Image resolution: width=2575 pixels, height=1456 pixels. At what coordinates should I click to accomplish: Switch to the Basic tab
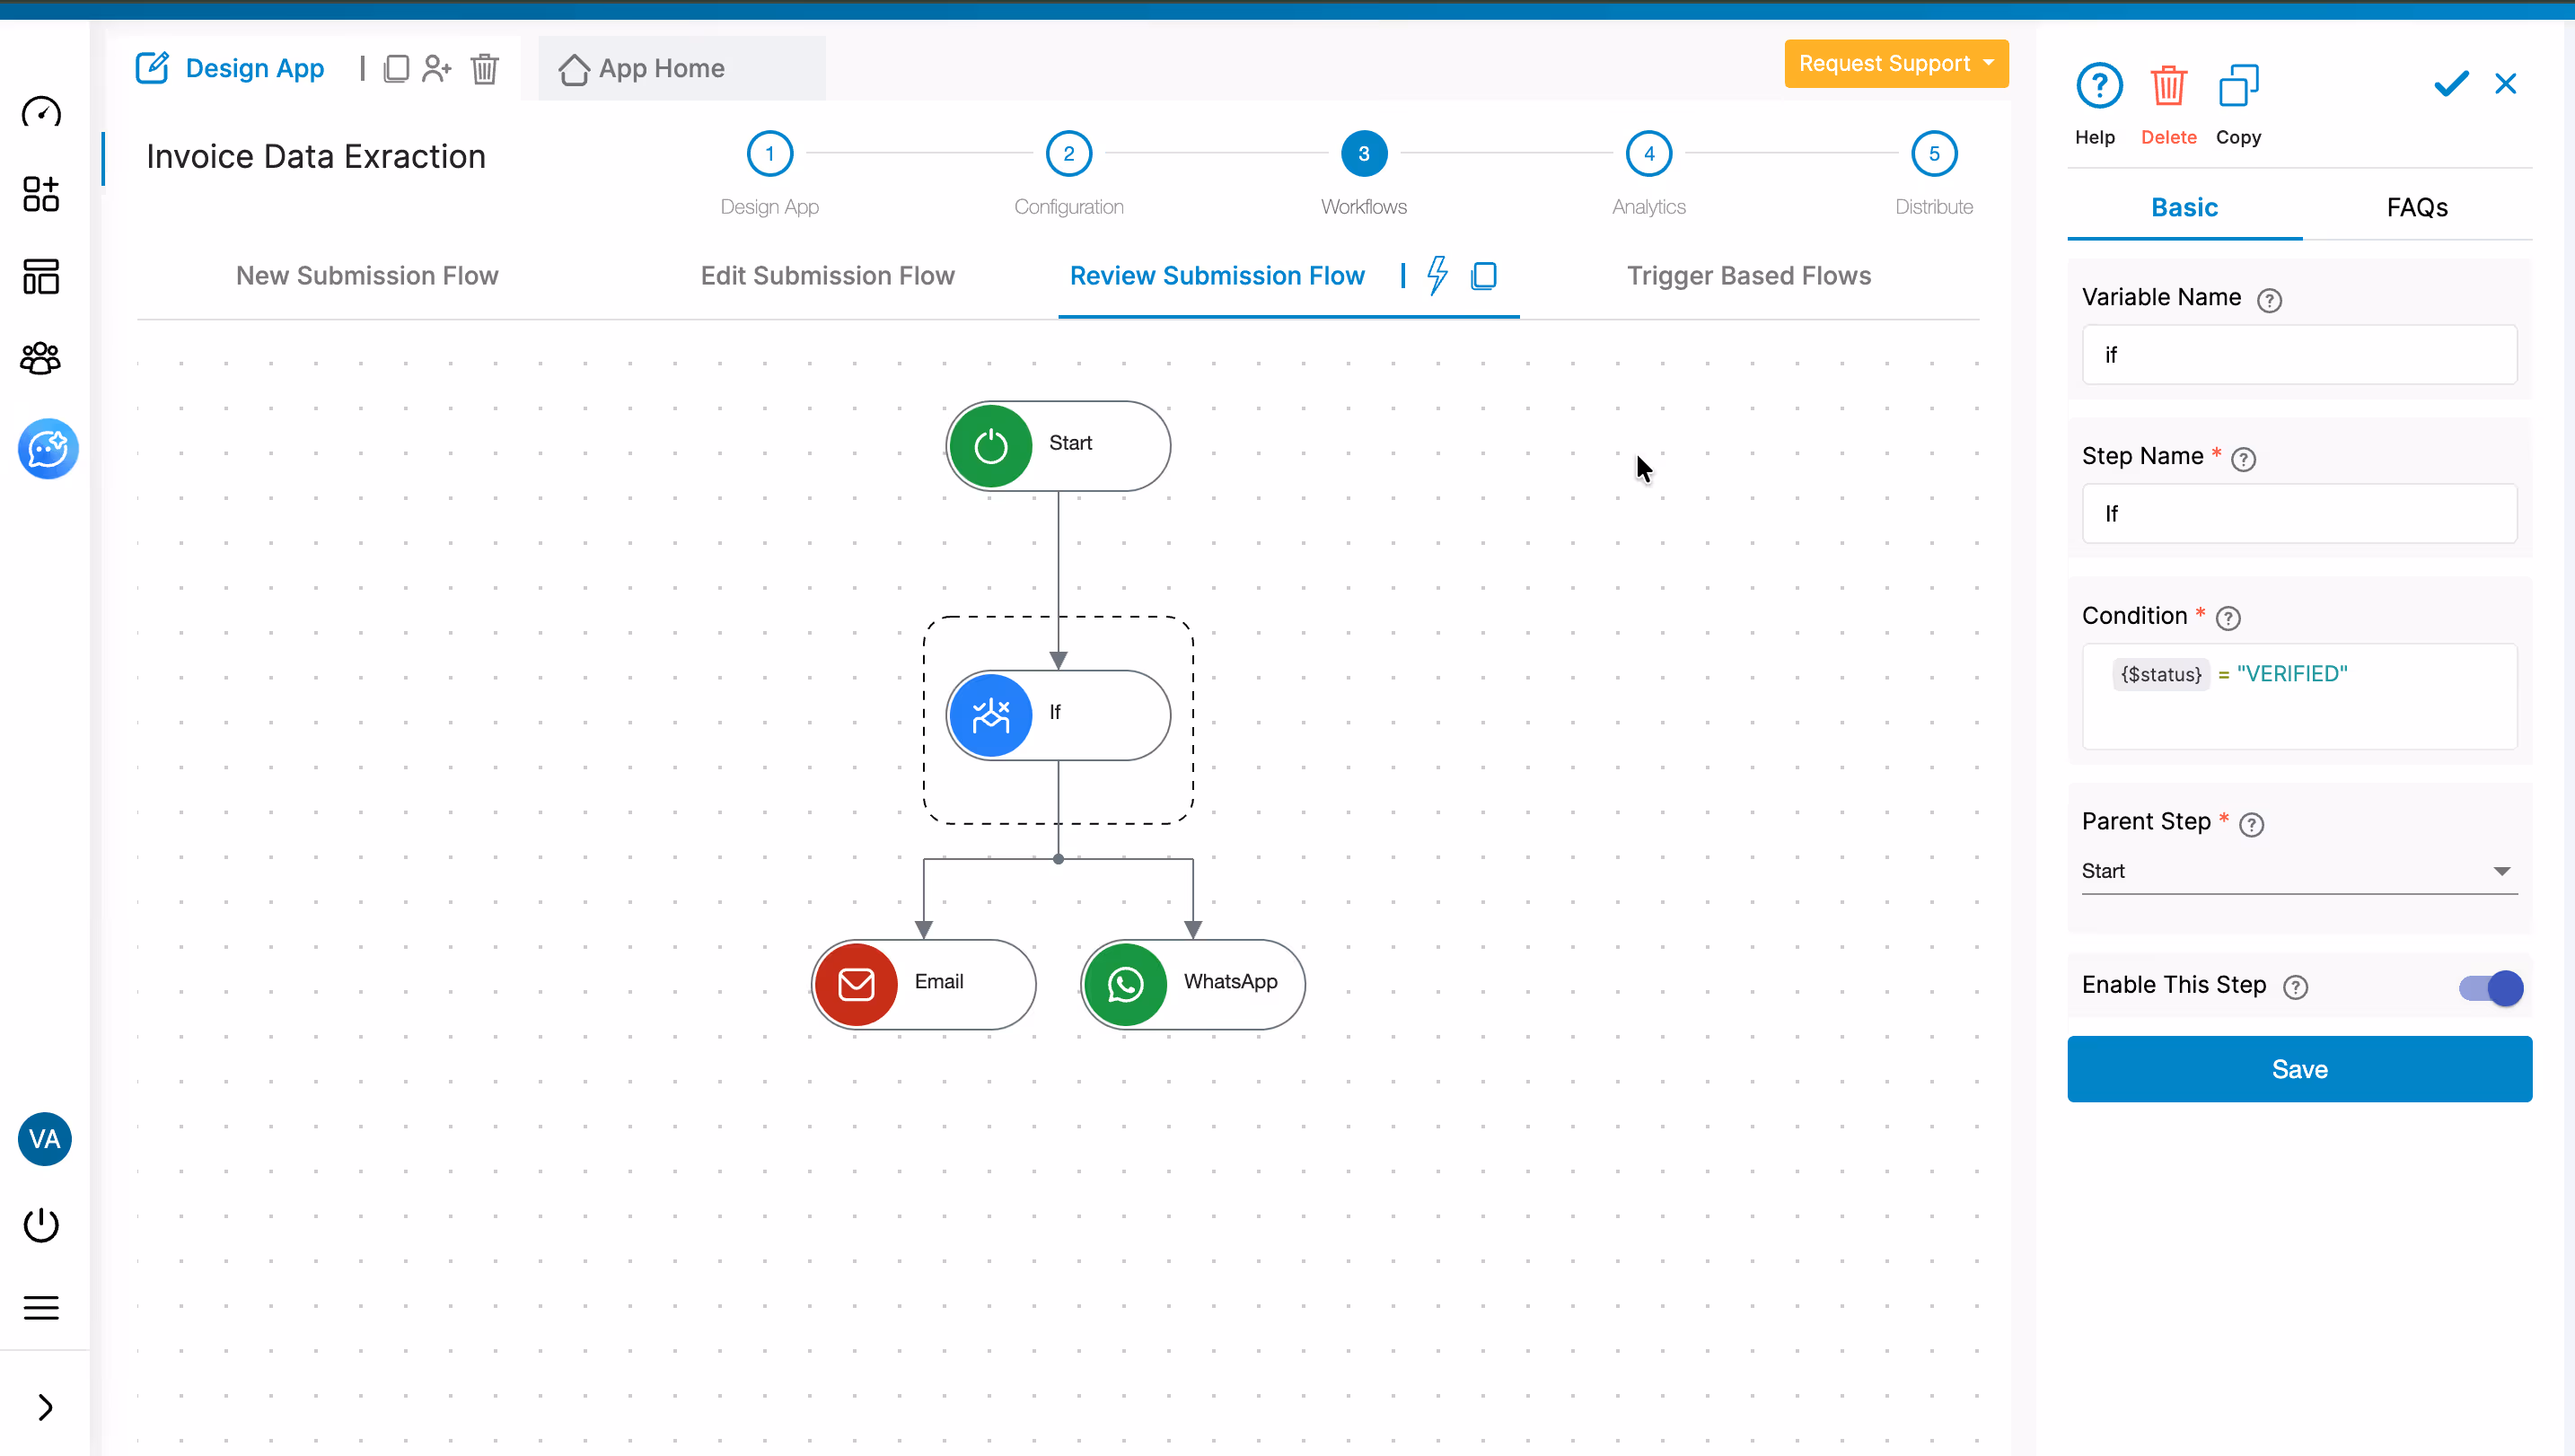2184,207
